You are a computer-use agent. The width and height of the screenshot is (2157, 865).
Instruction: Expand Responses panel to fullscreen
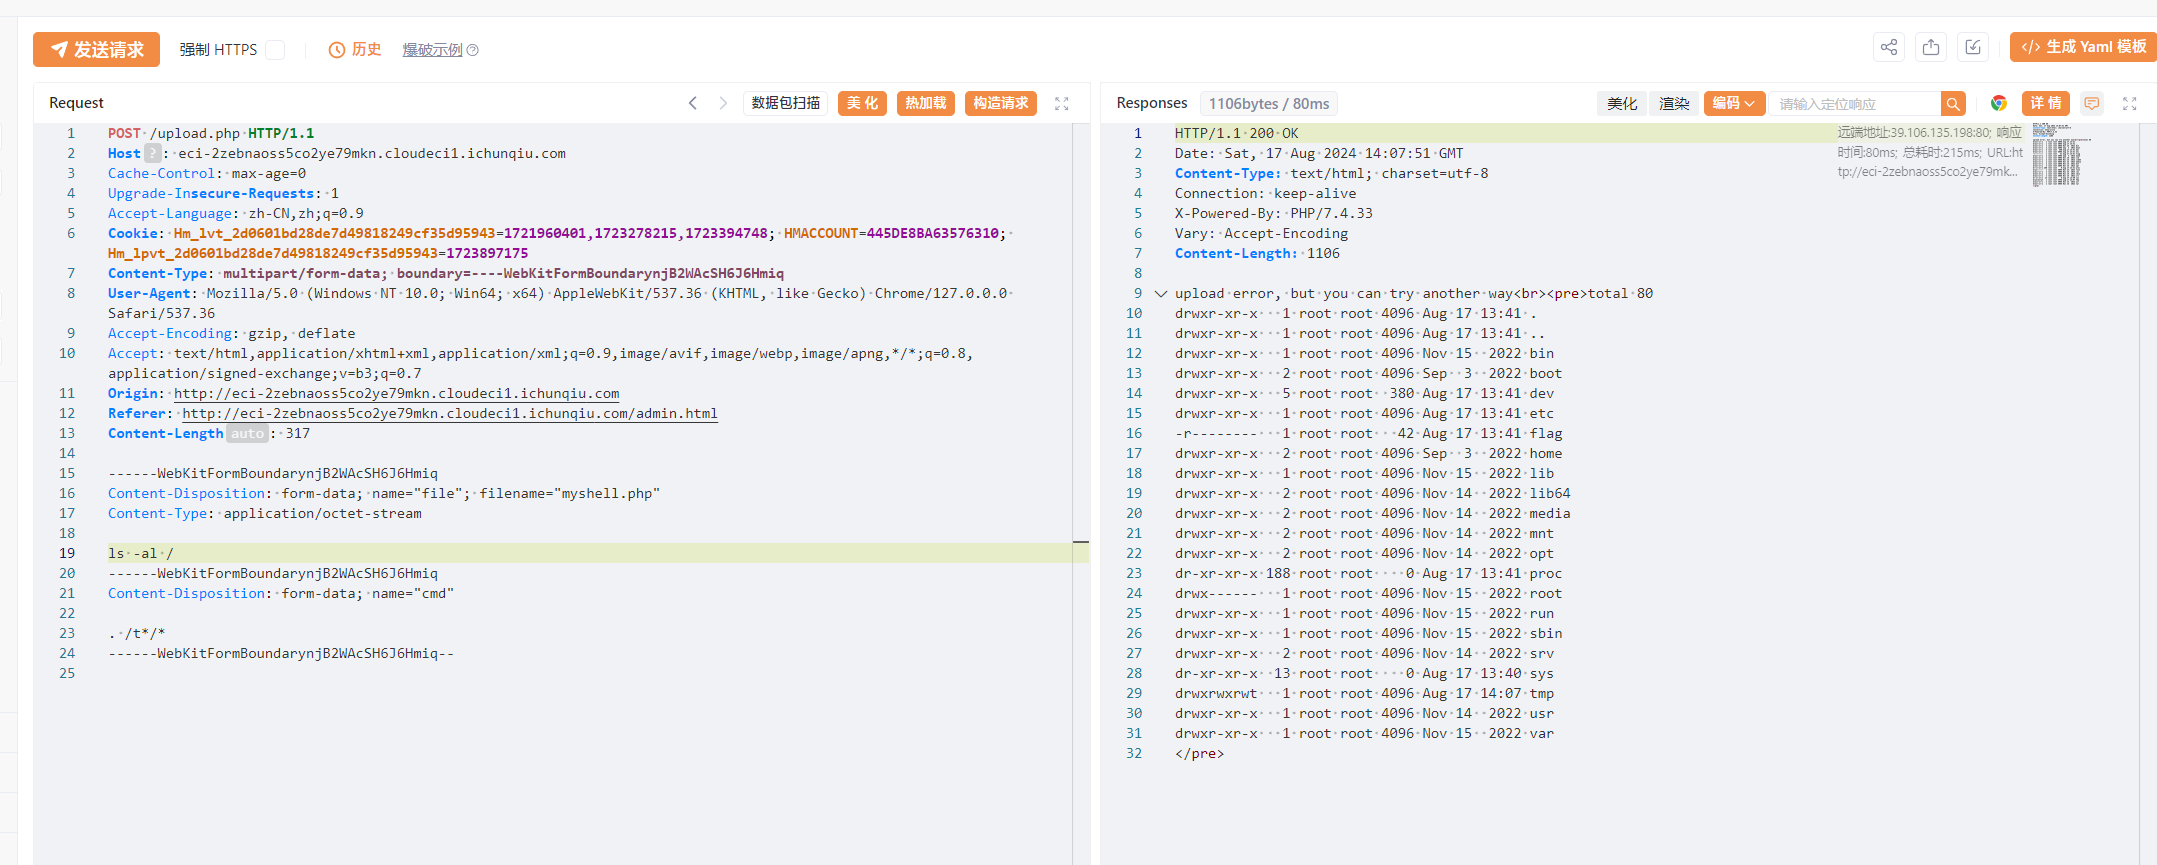(2130, 103)
